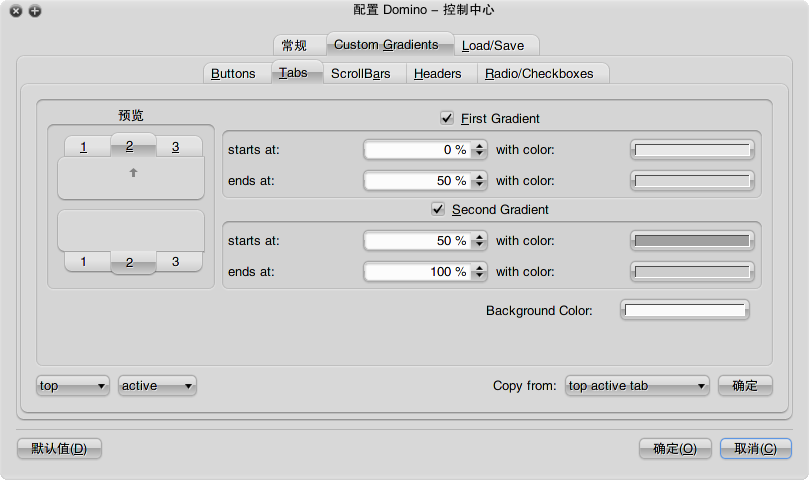Click preview bottom tab 1
Viewport: 809px width, 480px height.
coord(87,261)
